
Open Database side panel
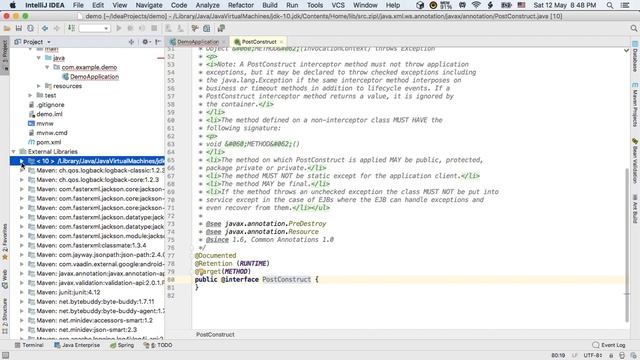(635, 57)
